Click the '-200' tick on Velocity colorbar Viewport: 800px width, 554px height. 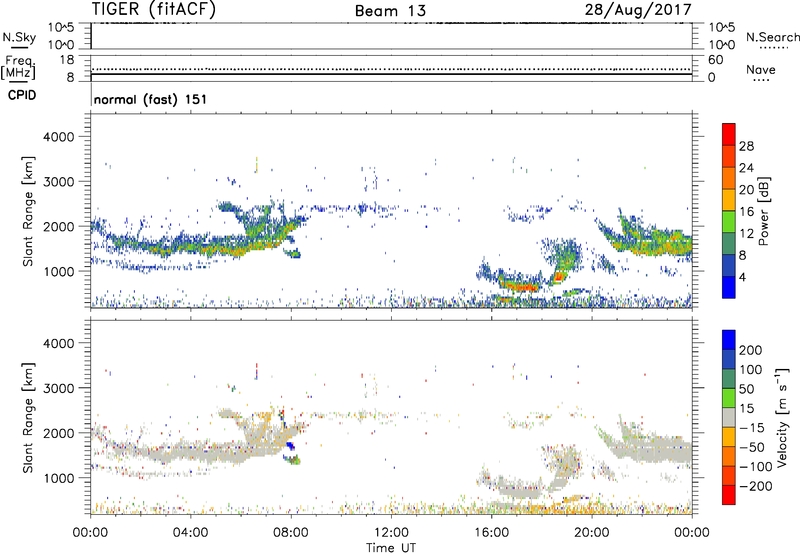[x=755, y=486]
